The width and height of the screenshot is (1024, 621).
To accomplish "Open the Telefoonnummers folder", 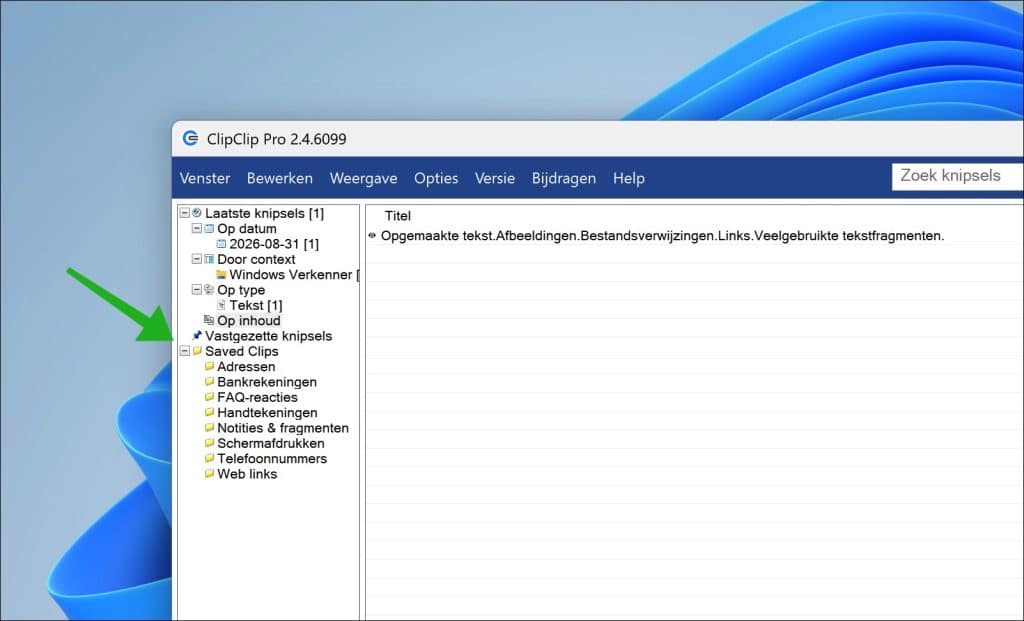I will tap(272, 459).
